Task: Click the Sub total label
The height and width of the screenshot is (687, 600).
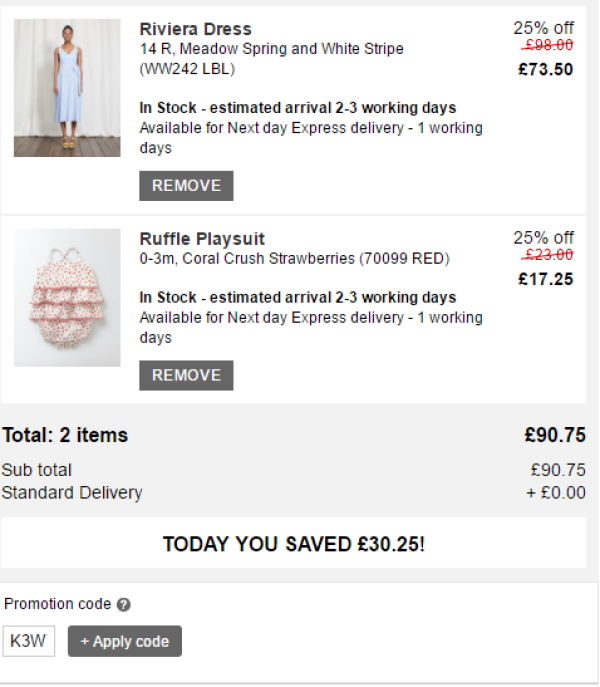Action: pos(36,470)
